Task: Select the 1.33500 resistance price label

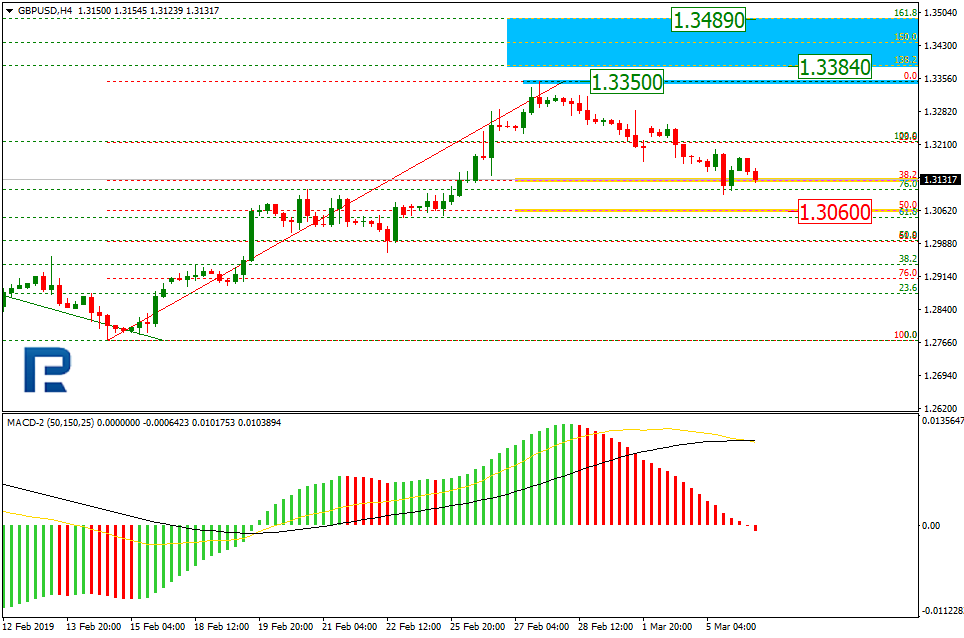Action: (627, 82)
